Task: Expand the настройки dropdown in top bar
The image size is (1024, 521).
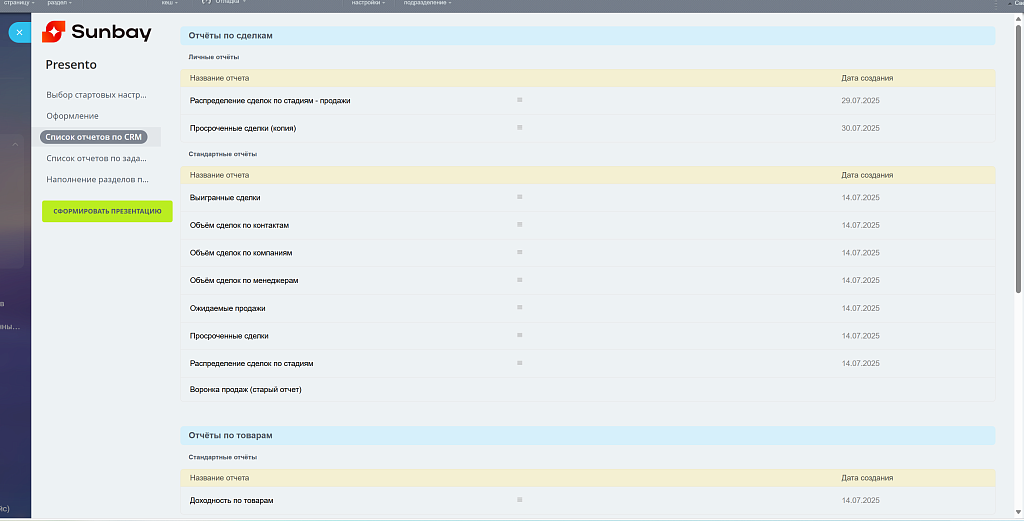Action: coord(367,3)
